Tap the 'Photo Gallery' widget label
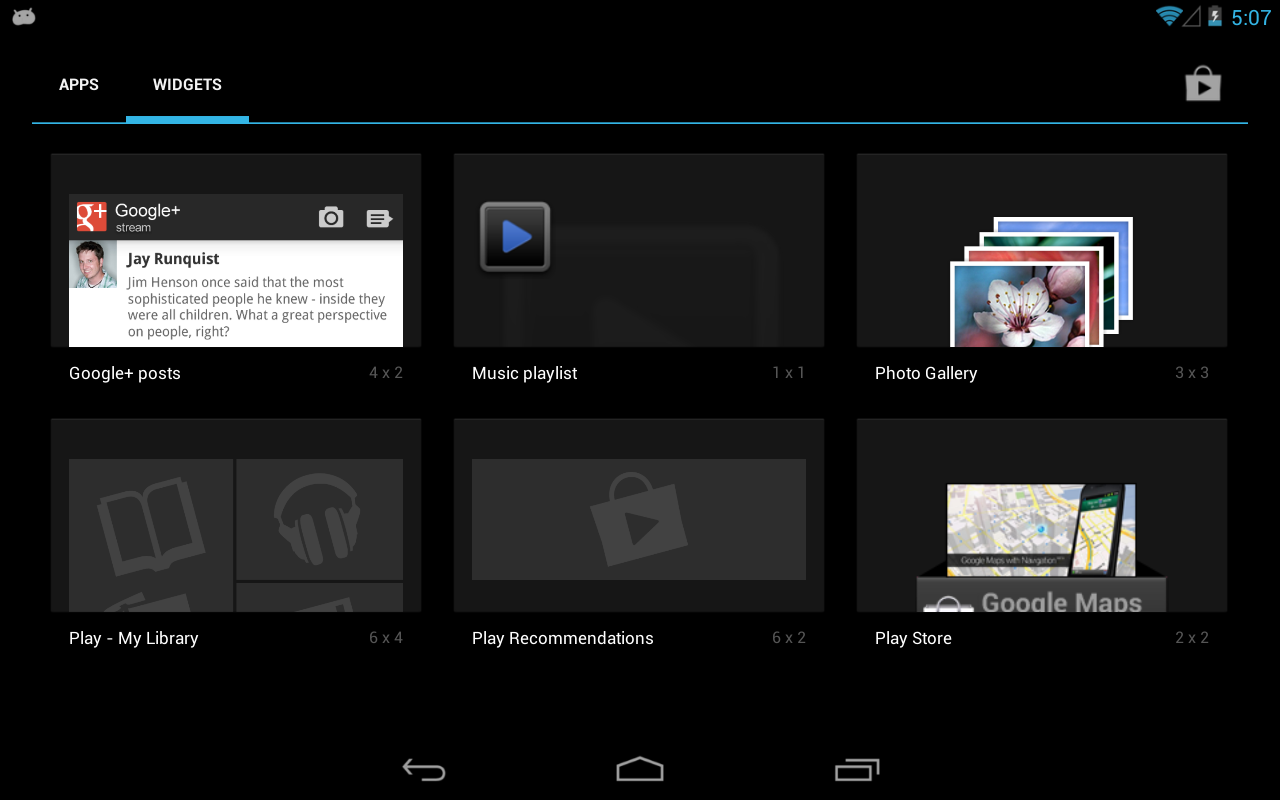The height and width of the screenshot is (800, 1280). coord(926,373)
